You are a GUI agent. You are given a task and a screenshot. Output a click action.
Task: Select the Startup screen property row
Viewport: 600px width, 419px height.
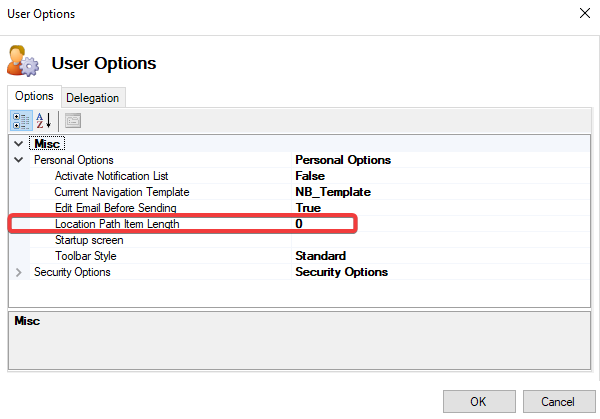pyautogui.click(x=89, y=240)
